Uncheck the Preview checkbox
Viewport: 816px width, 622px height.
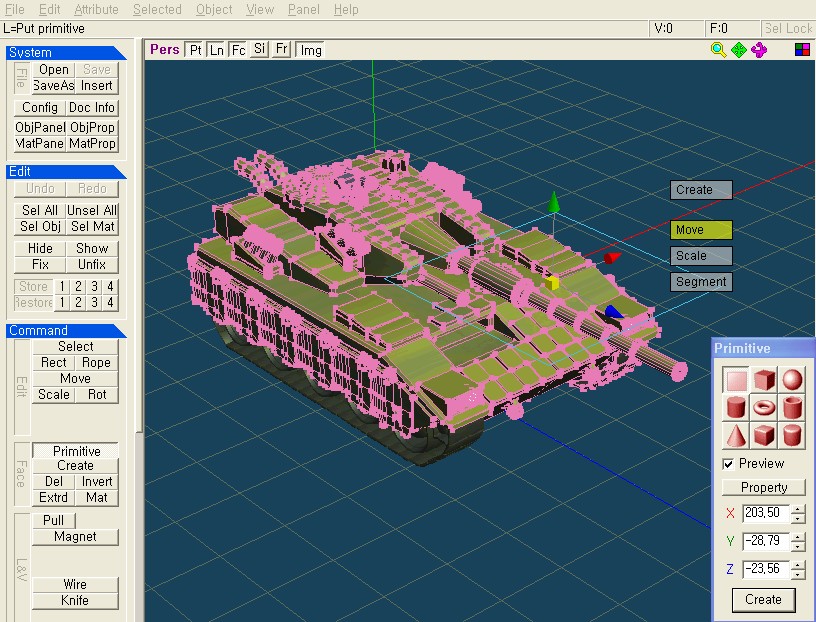point(729,464)
